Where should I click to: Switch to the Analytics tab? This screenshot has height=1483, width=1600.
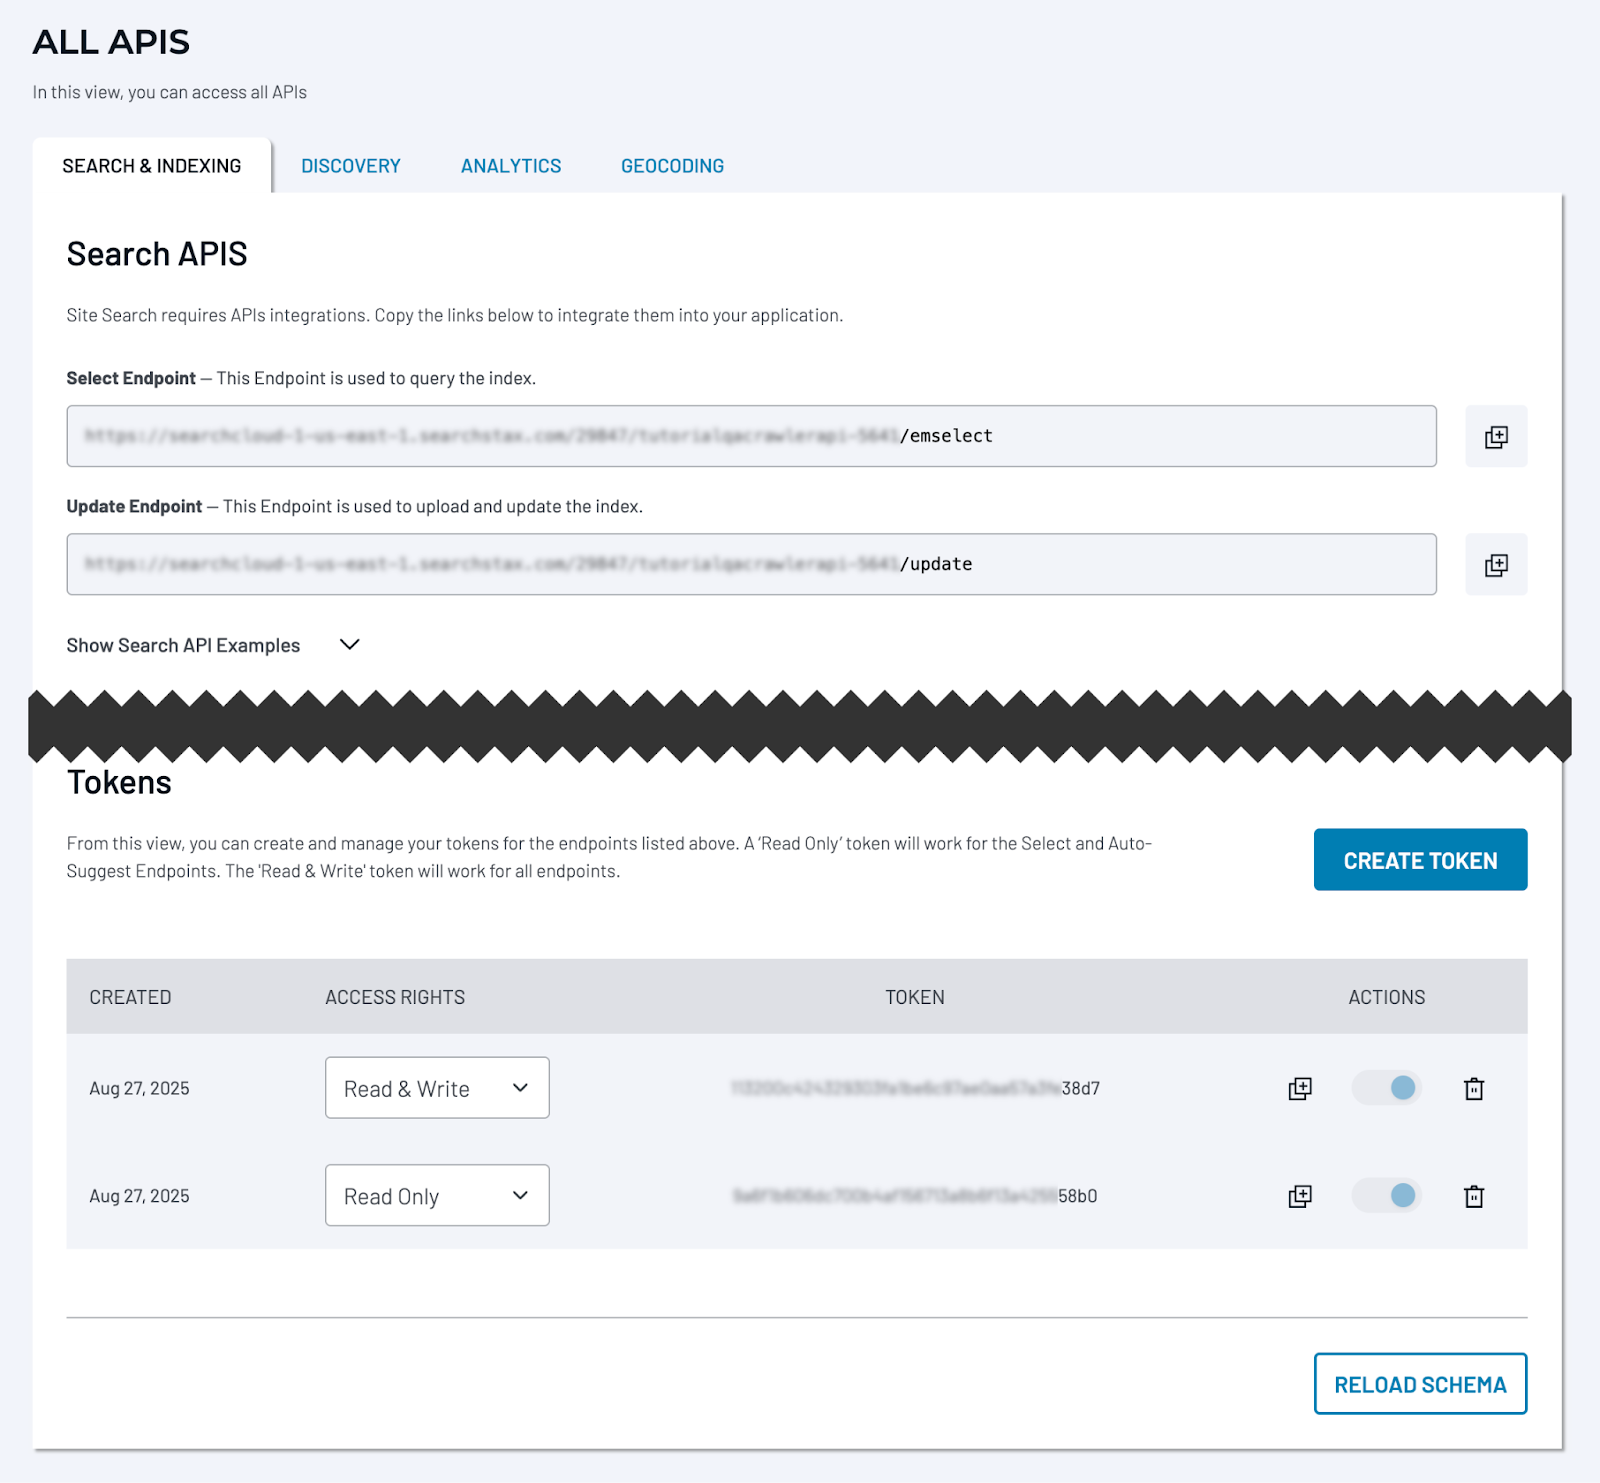[x=510, y=166]
